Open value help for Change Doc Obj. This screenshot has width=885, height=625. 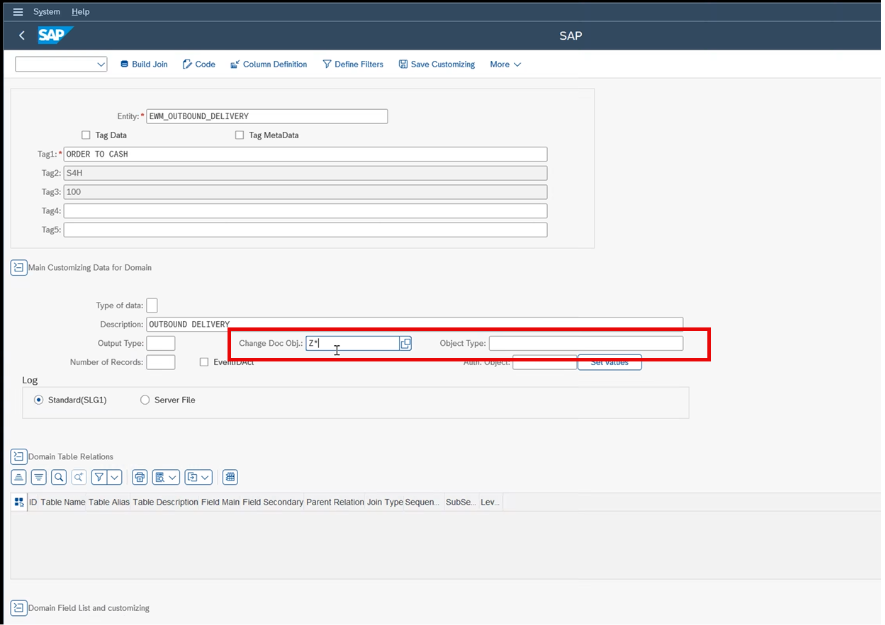405,343
